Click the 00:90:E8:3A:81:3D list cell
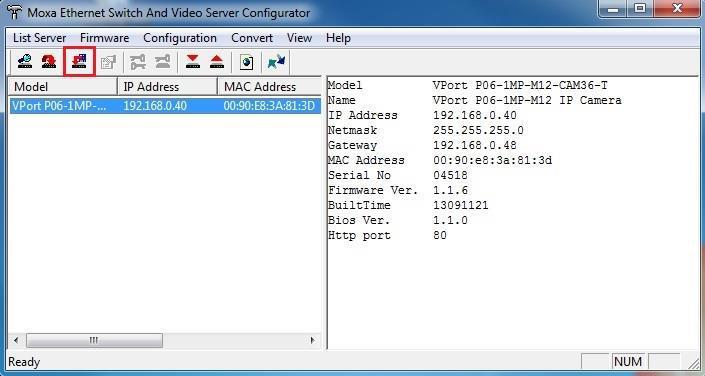Screen dimensions: 705x376 click(x=269, y=106)
